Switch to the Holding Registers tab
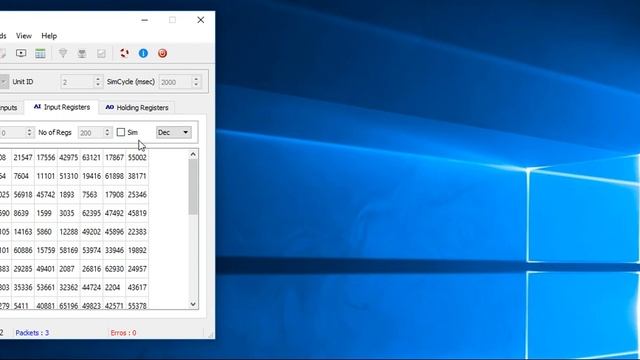The width and height of the screenshot is (640, 360). (x=137, y=107)
